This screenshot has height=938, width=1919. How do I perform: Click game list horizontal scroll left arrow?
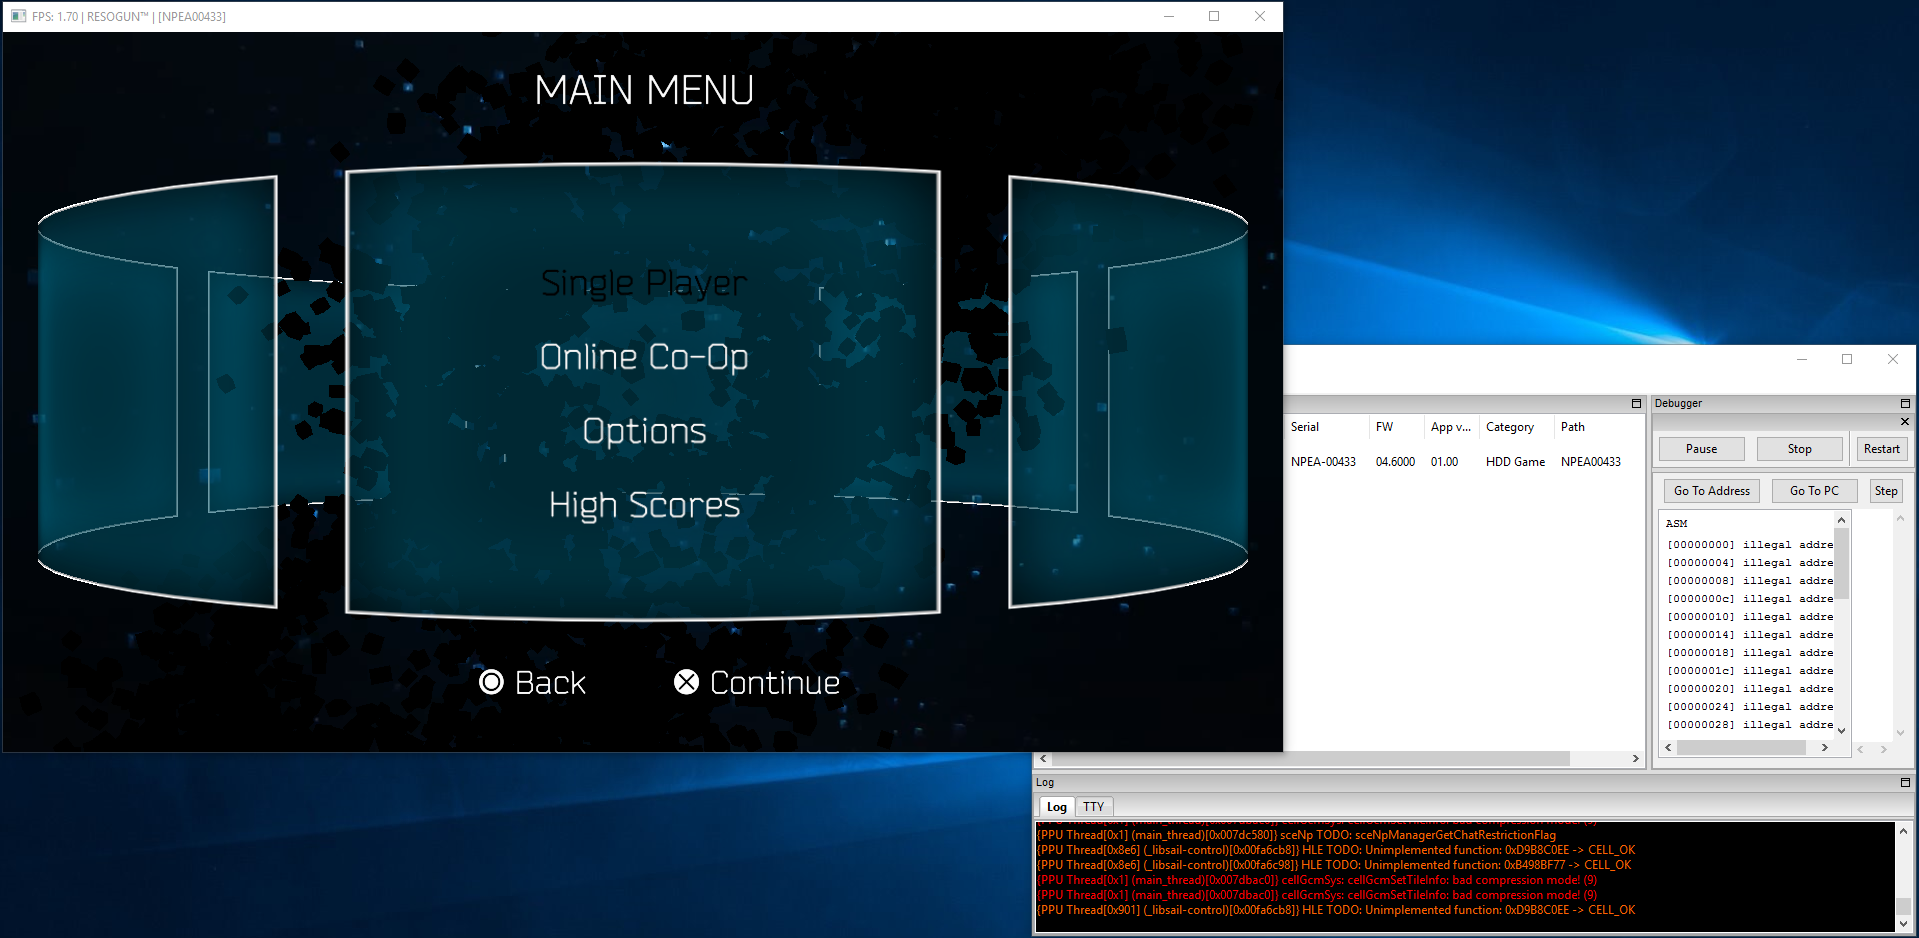1043,759
